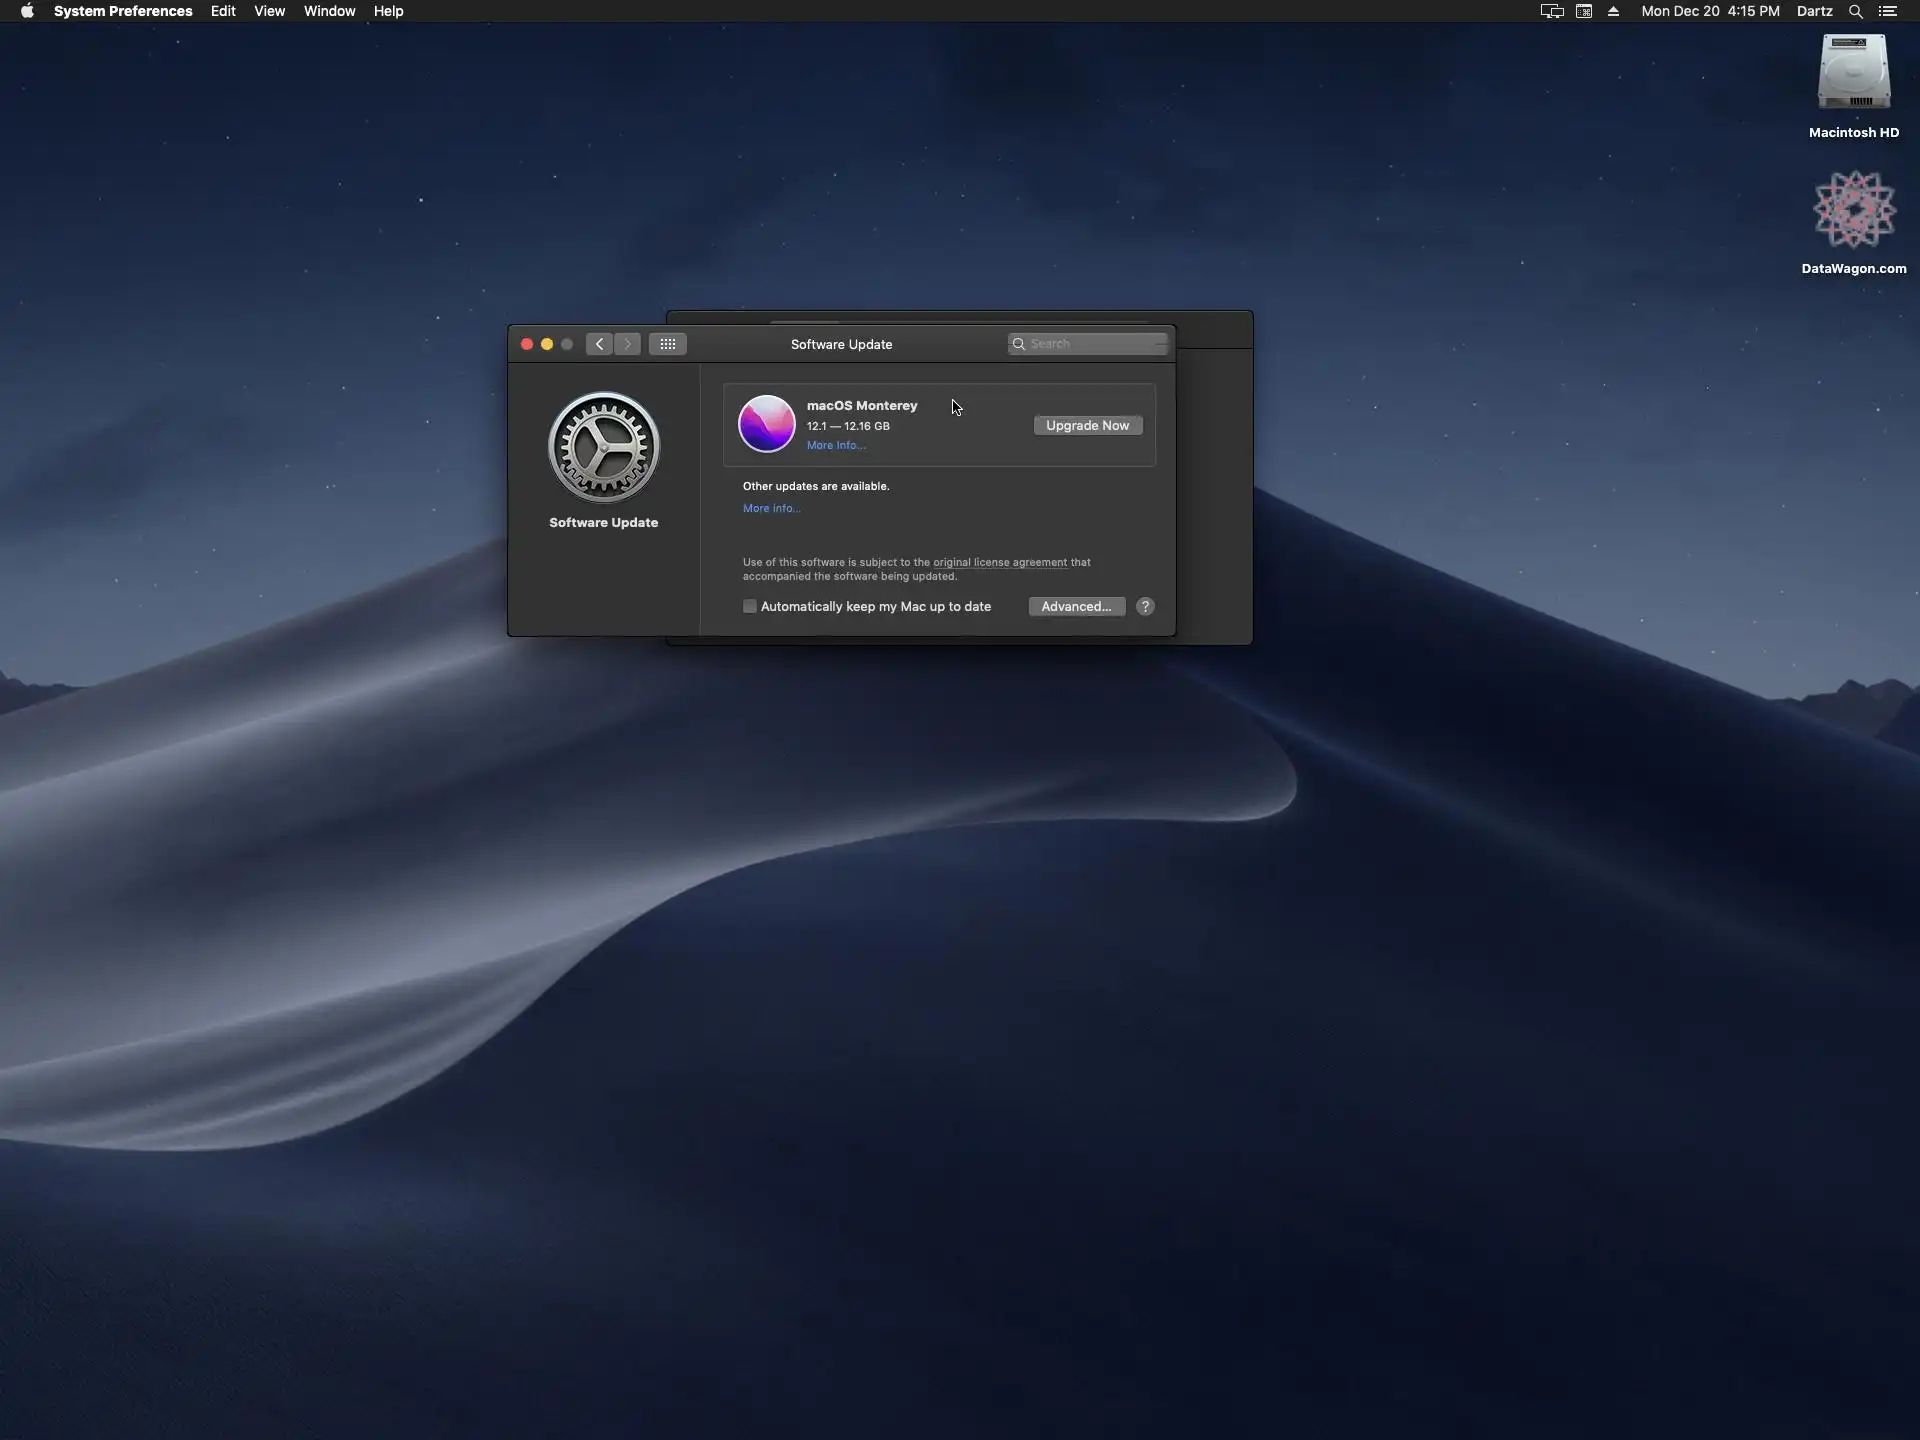Open the Apple menu
1920x1440 pixels.
click(27, 11)
